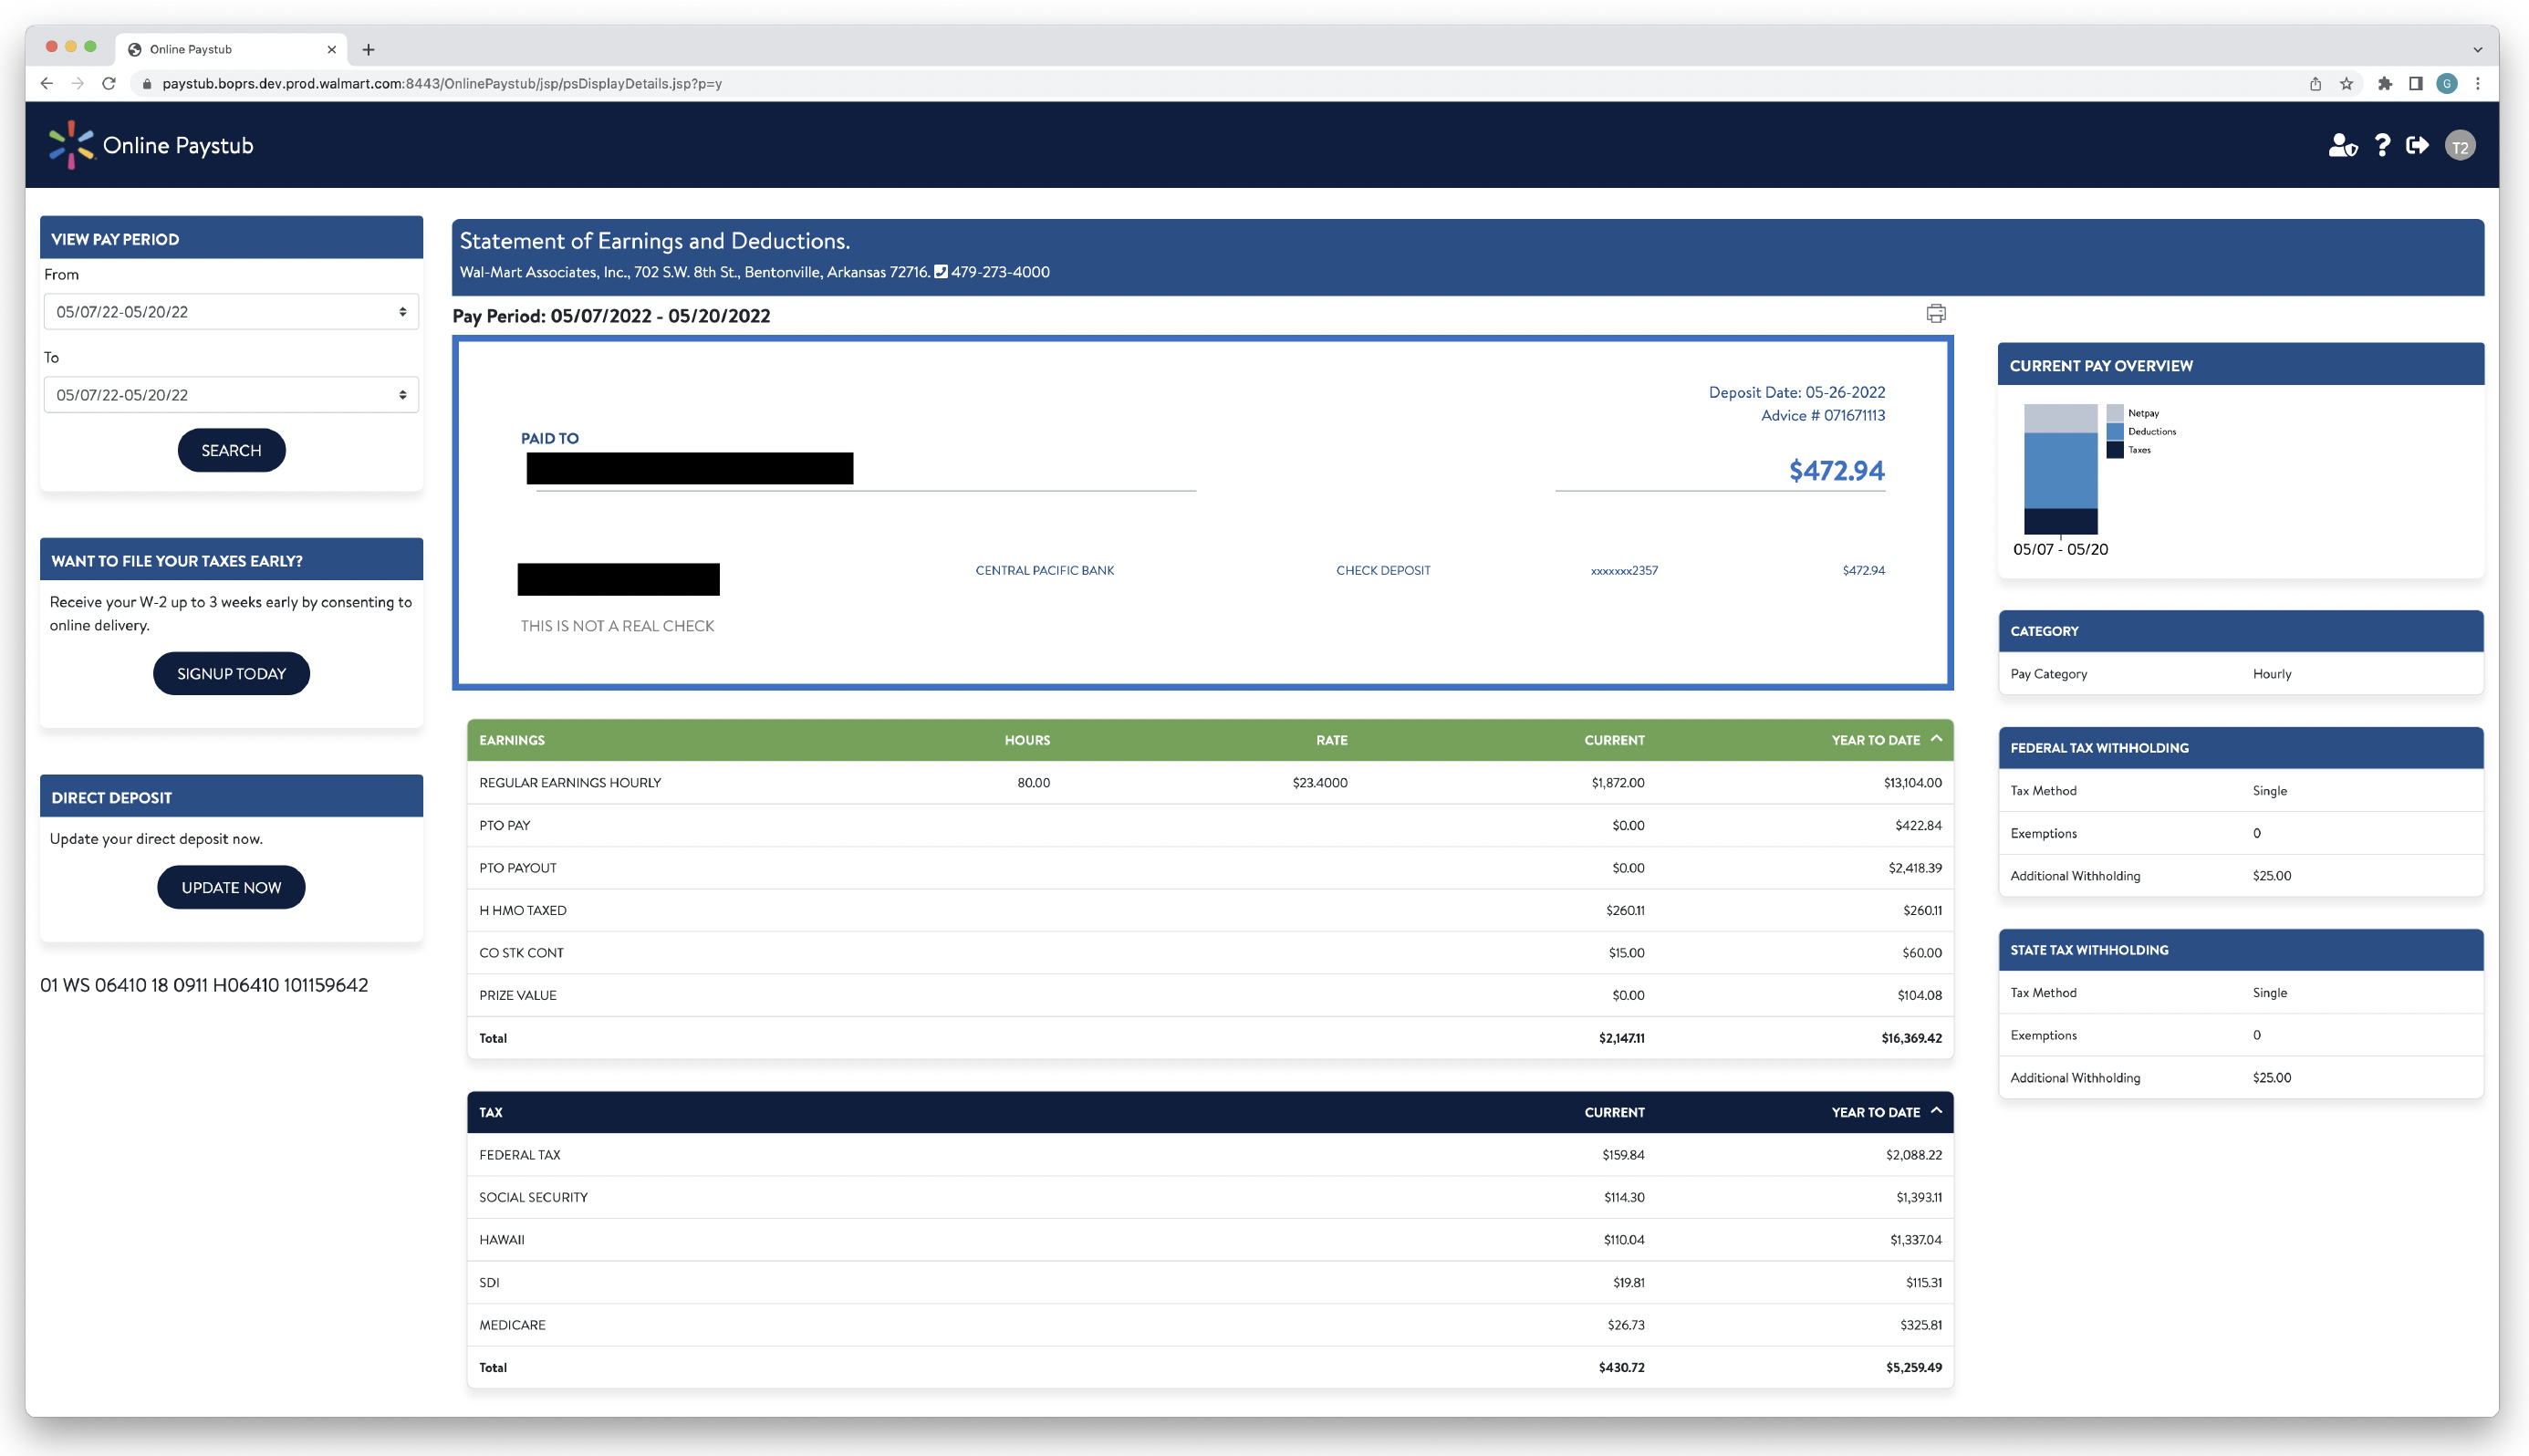Click the Deposit Date 05-26-2022 text
This screenshot has height=1456, width=2529.
(1796, 392)
